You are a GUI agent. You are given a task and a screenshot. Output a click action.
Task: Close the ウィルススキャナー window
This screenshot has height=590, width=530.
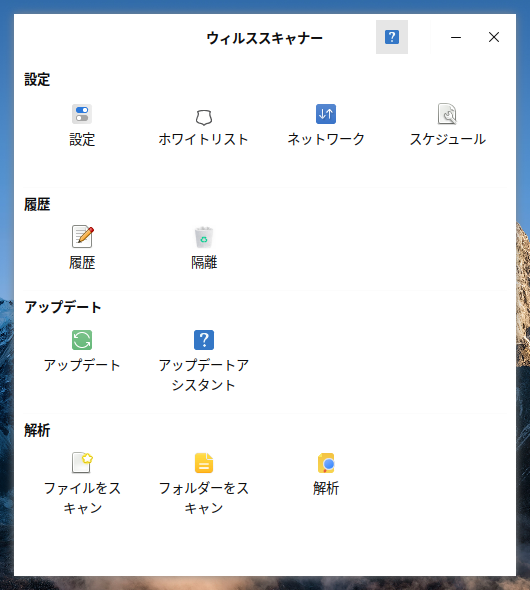(494, 37)
